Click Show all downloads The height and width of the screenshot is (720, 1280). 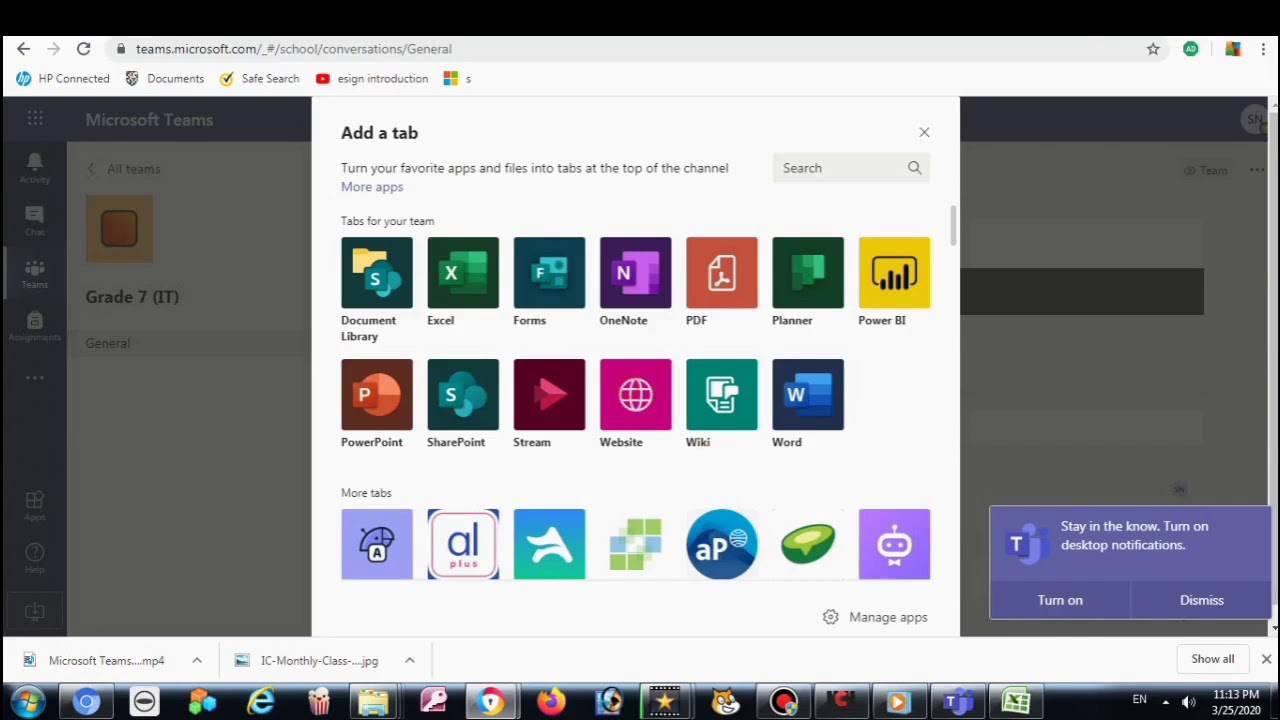click(x=1213, y=659)
